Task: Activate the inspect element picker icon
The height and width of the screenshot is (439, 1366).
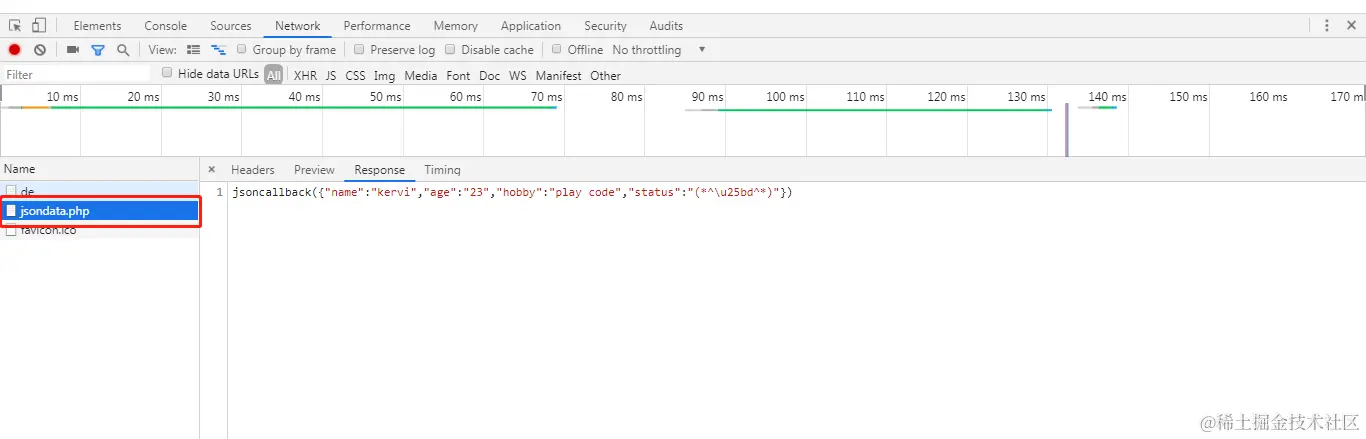Action: point(15,25)
